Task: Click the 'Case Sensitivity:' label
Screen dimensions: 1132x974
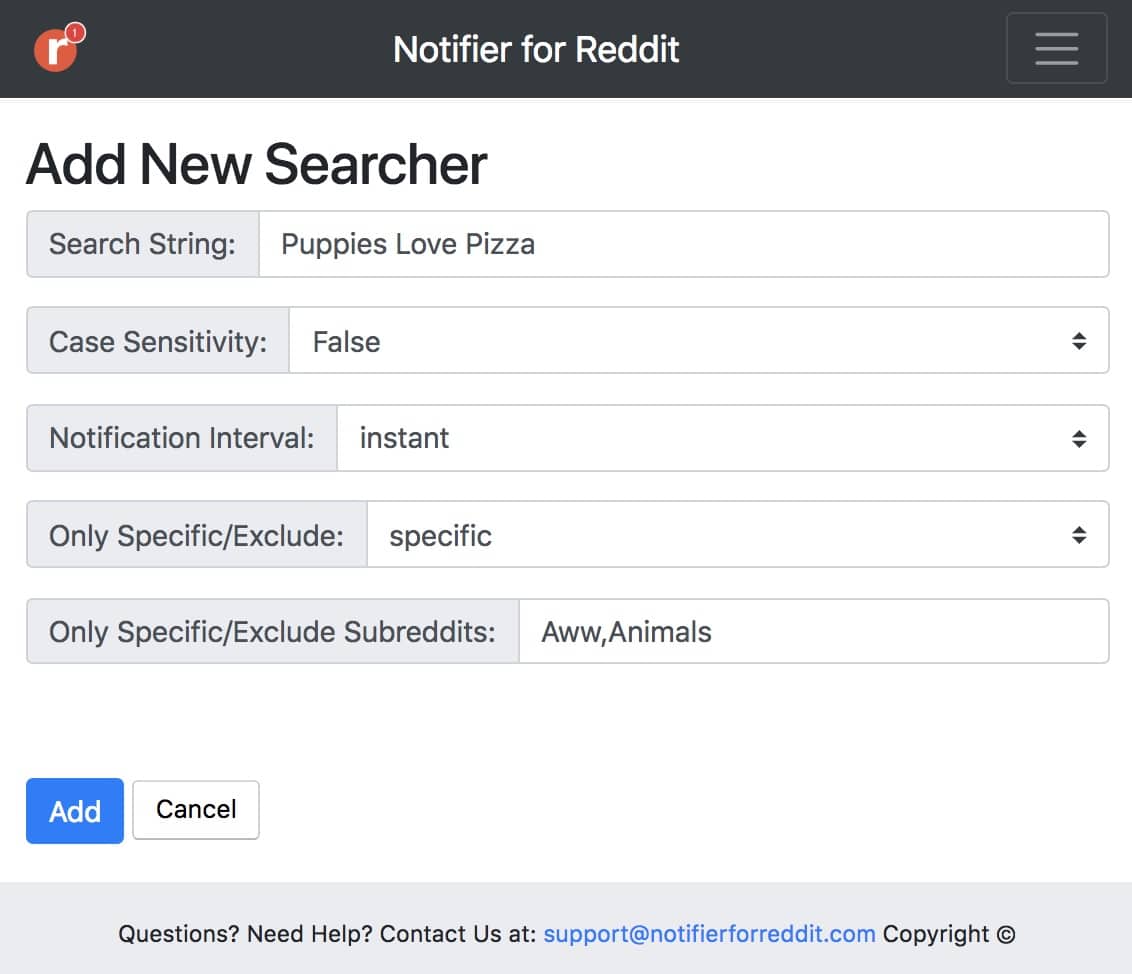Action: [156, 340]
